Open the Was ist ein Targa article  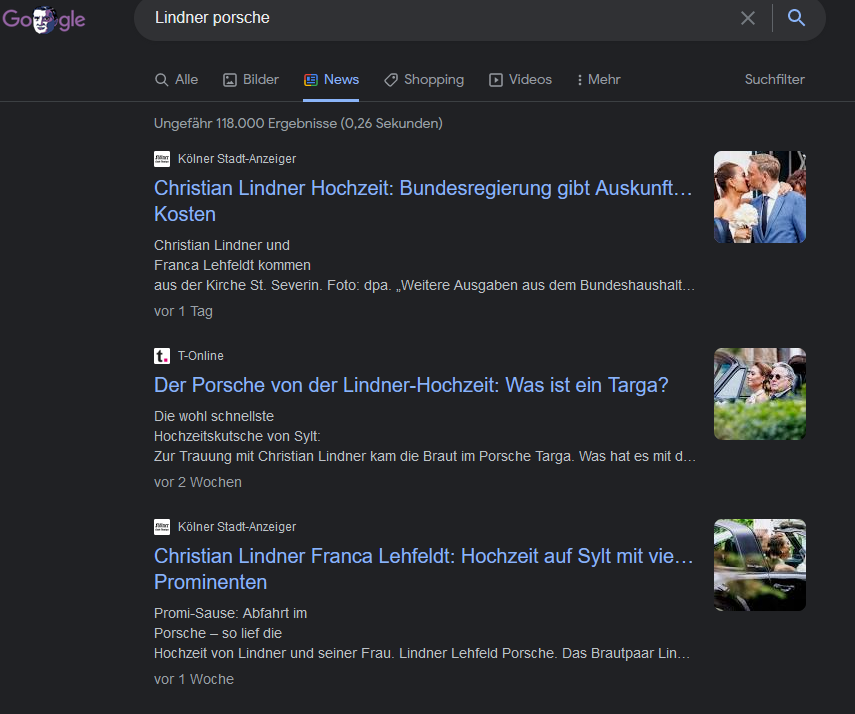[x=411, y=385]
